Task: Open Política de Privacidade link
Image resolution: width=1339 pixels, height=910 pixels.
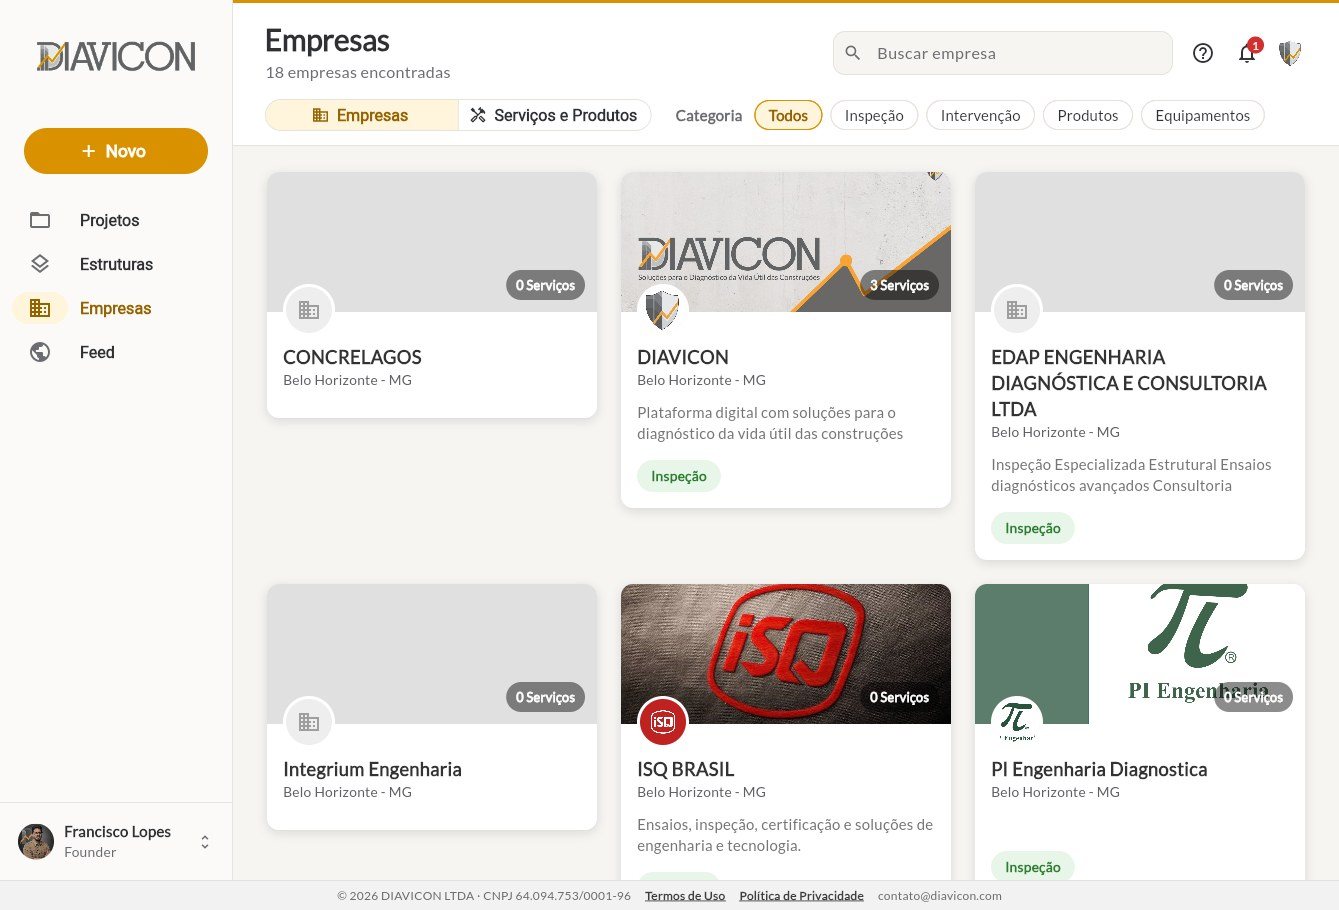Action: (801, 896)
